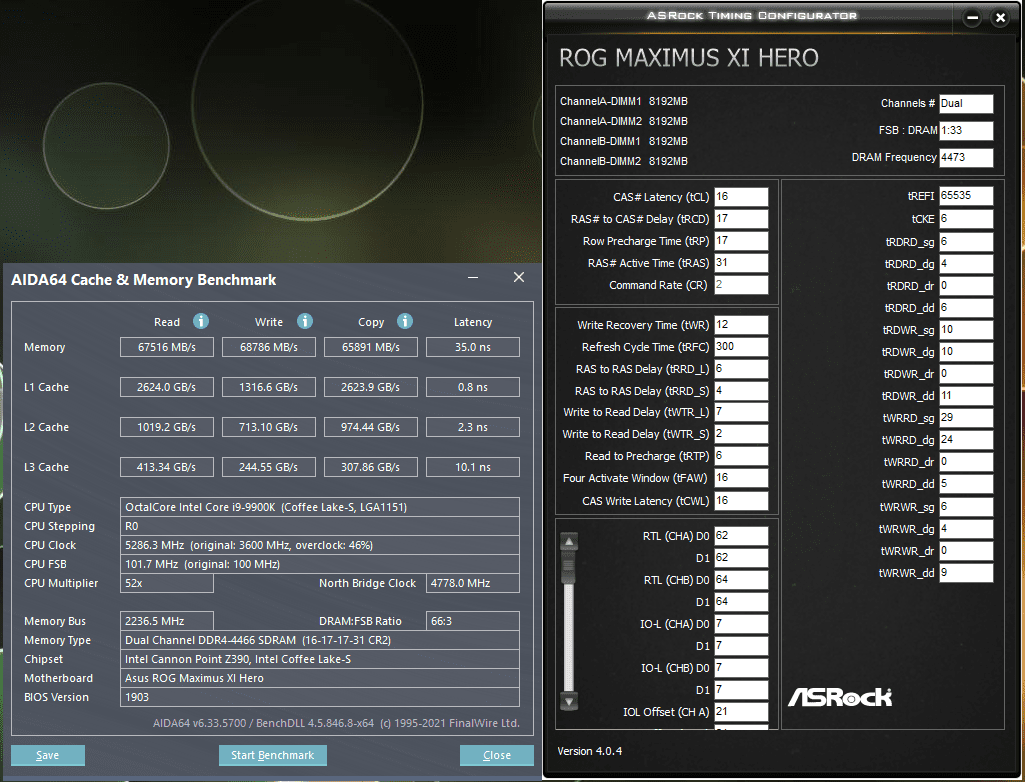The height and width of the screenshot is (782, 1025).
Task: Click the Four Activate Window (tFAW) field
Action: [741, 478]
